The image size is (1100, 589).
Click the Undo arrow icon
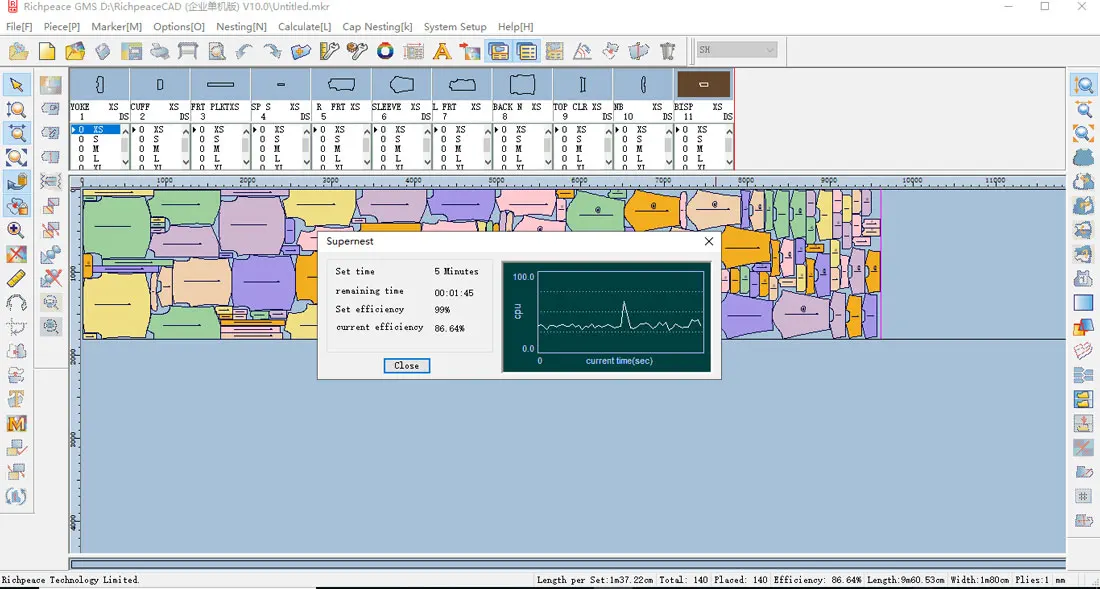pyautogui.click(x=246, y=51)
